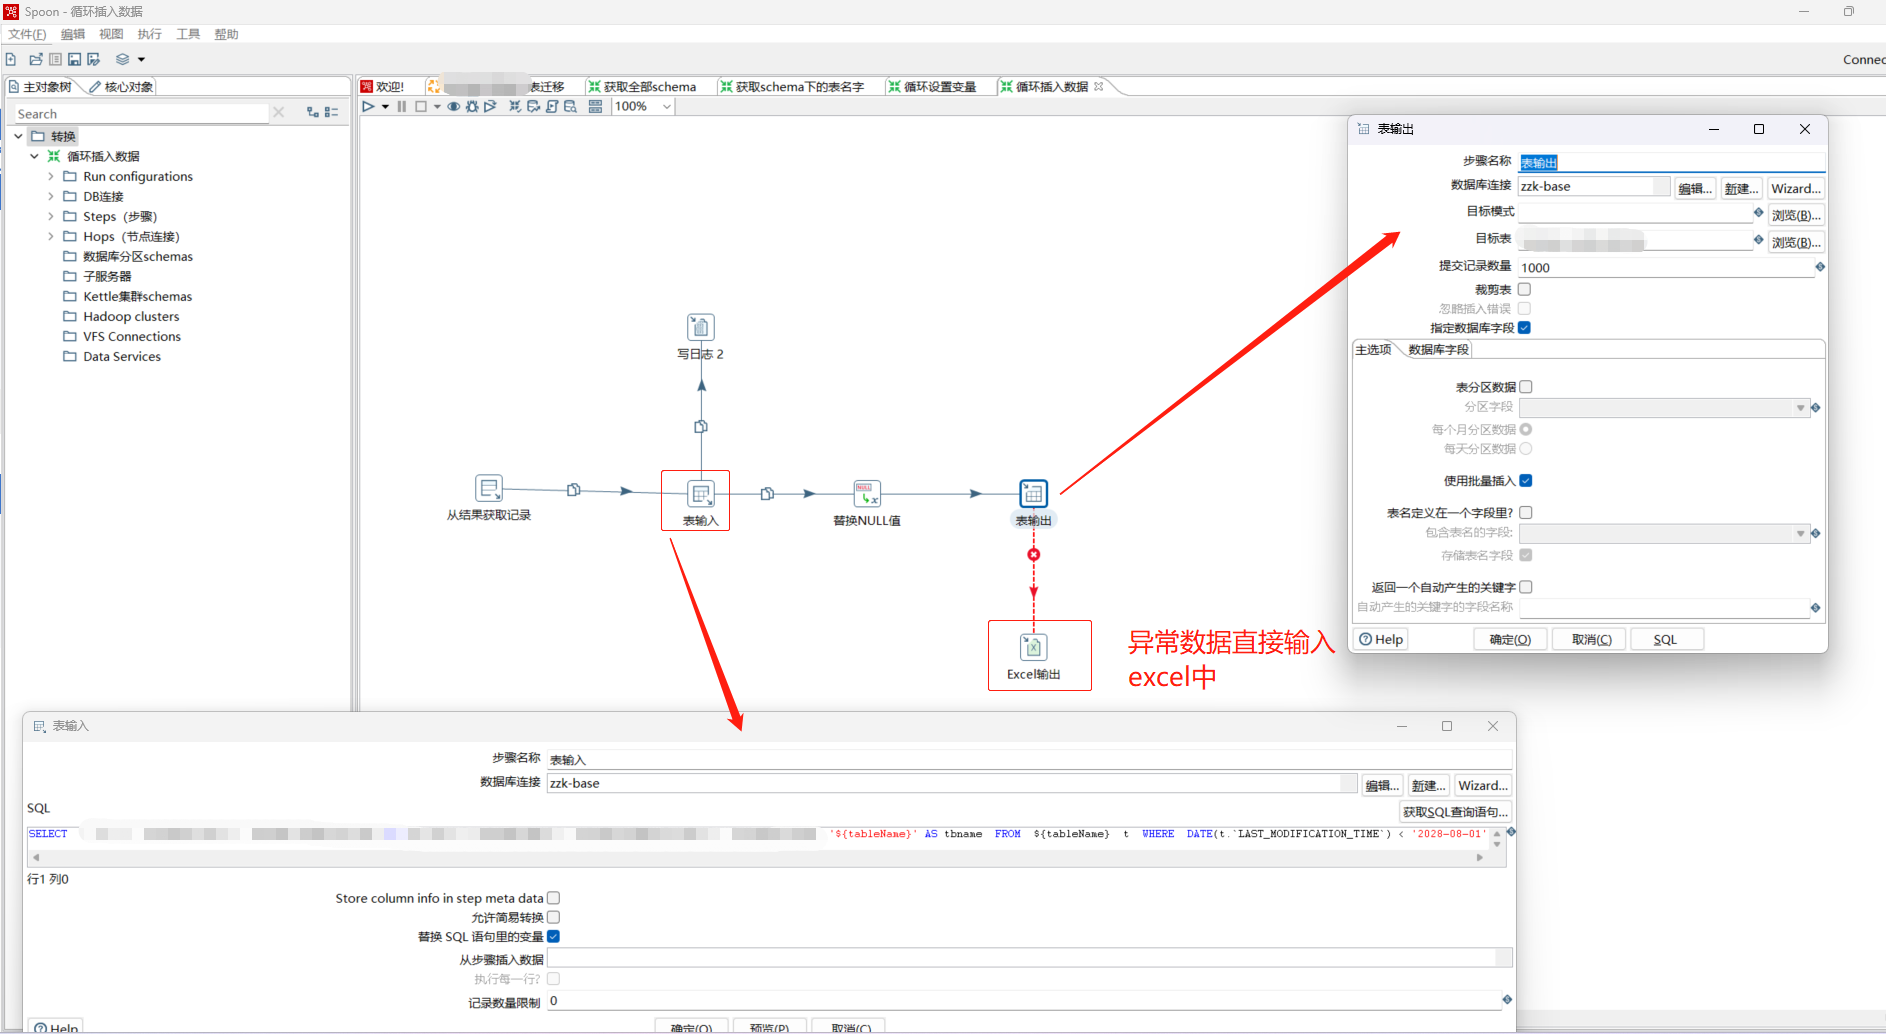Clear the Search box with the X icon
The width and height of the screenshot is (1886, 1034).
pos(279,112)
